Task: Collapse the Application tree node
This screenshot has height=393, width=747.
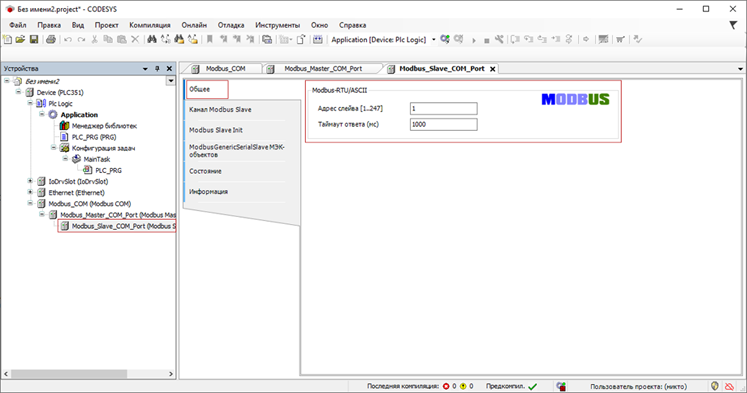Action: click(x=42, y=114)
